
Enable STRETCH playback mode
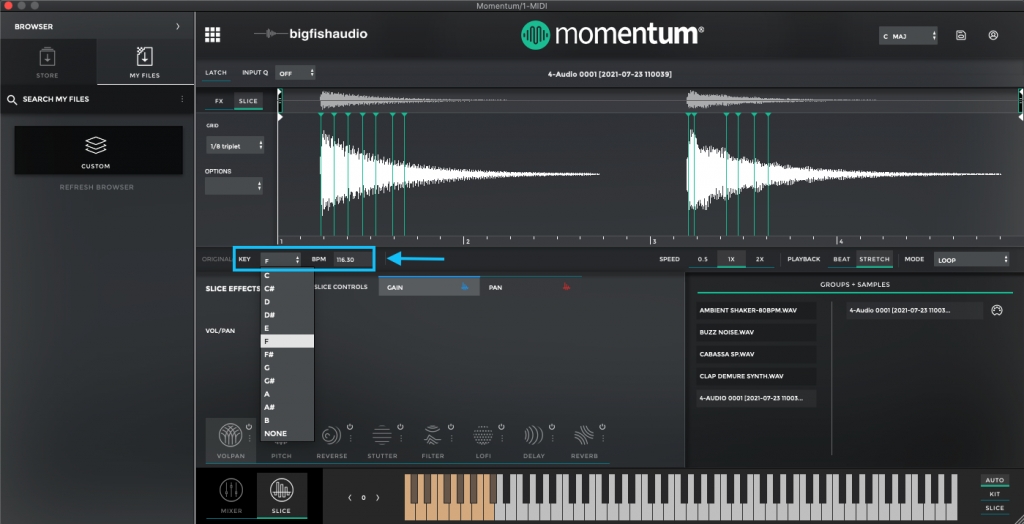(874, 259)
